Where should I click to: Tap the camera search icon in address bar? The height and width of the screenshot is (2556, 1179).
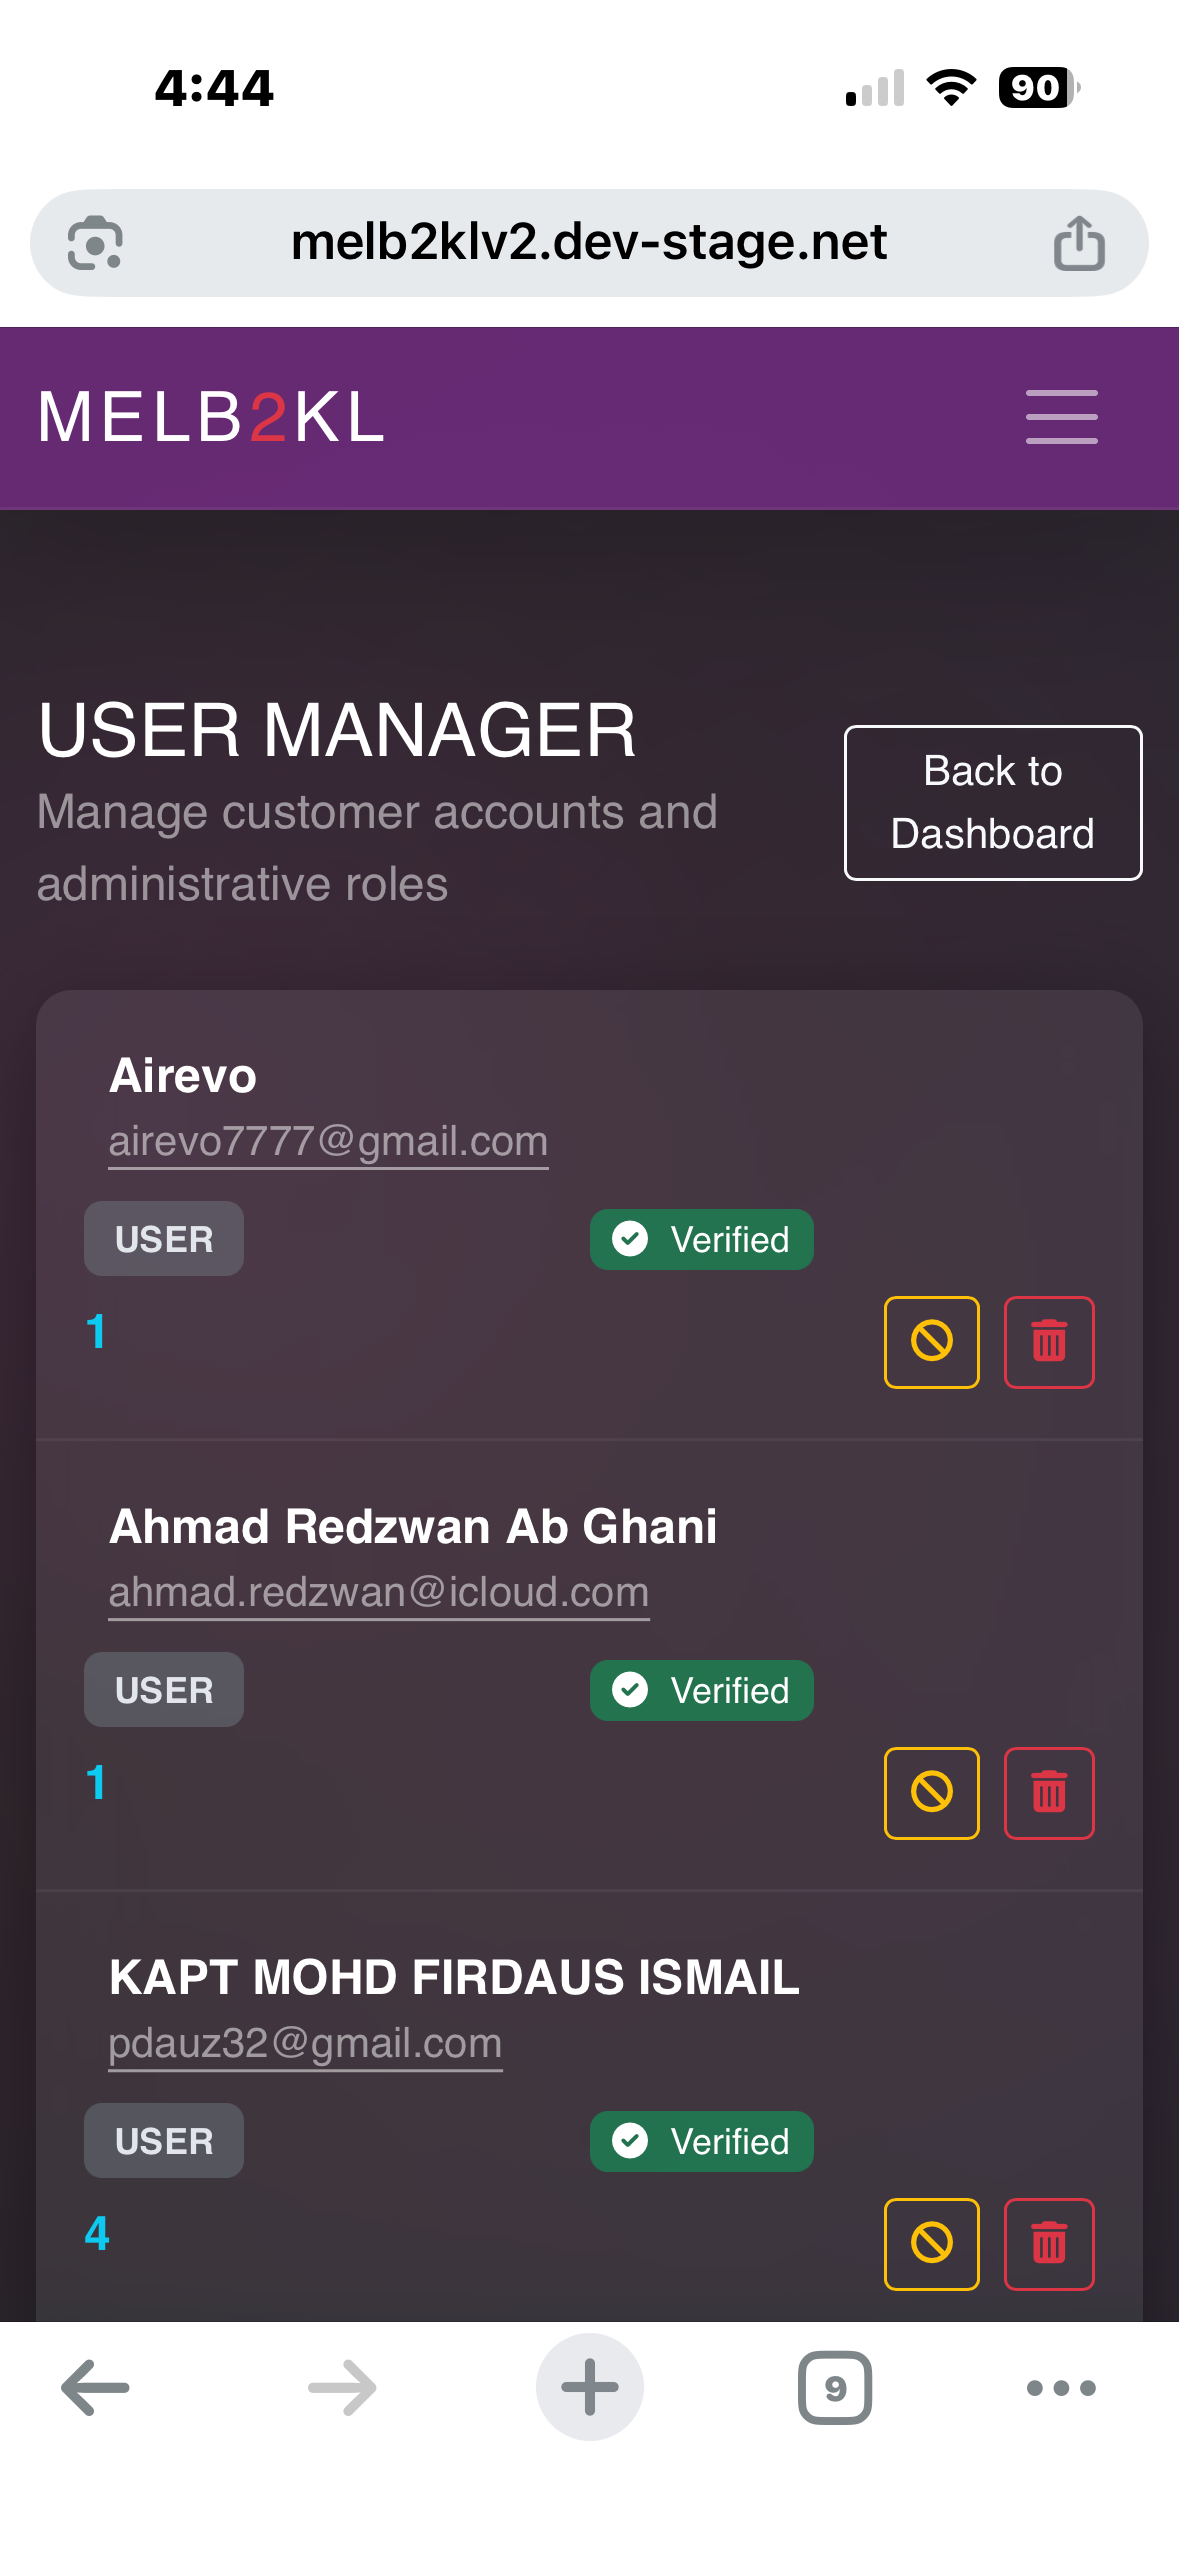coord(95,243)
